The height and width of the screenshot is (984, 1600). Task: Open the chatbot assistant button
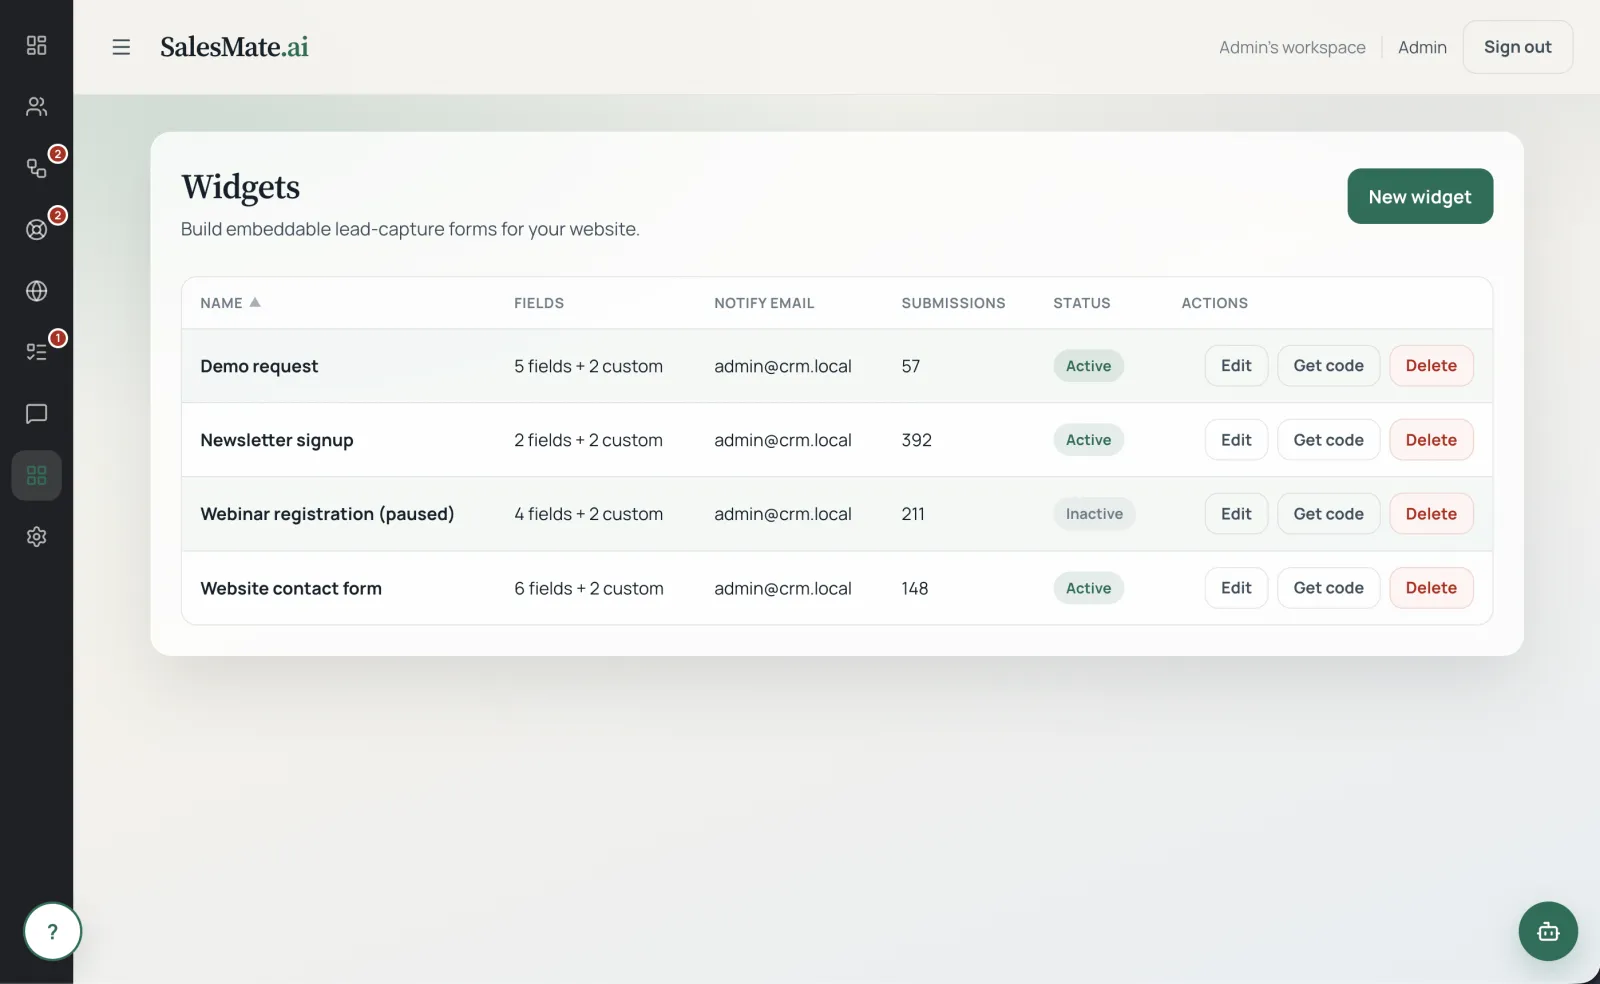pos(1548,932)
